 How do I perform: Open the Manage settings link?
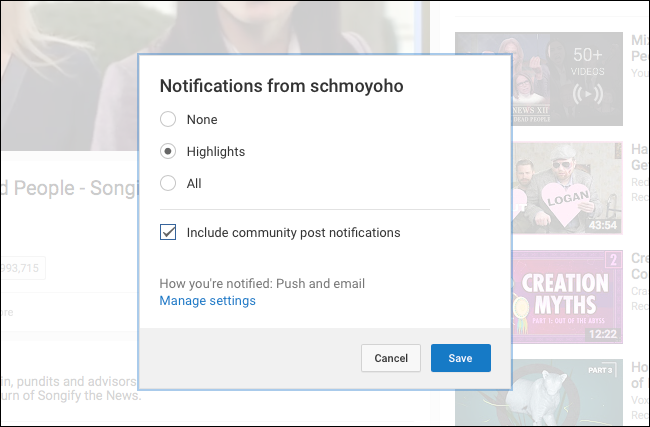207,301
